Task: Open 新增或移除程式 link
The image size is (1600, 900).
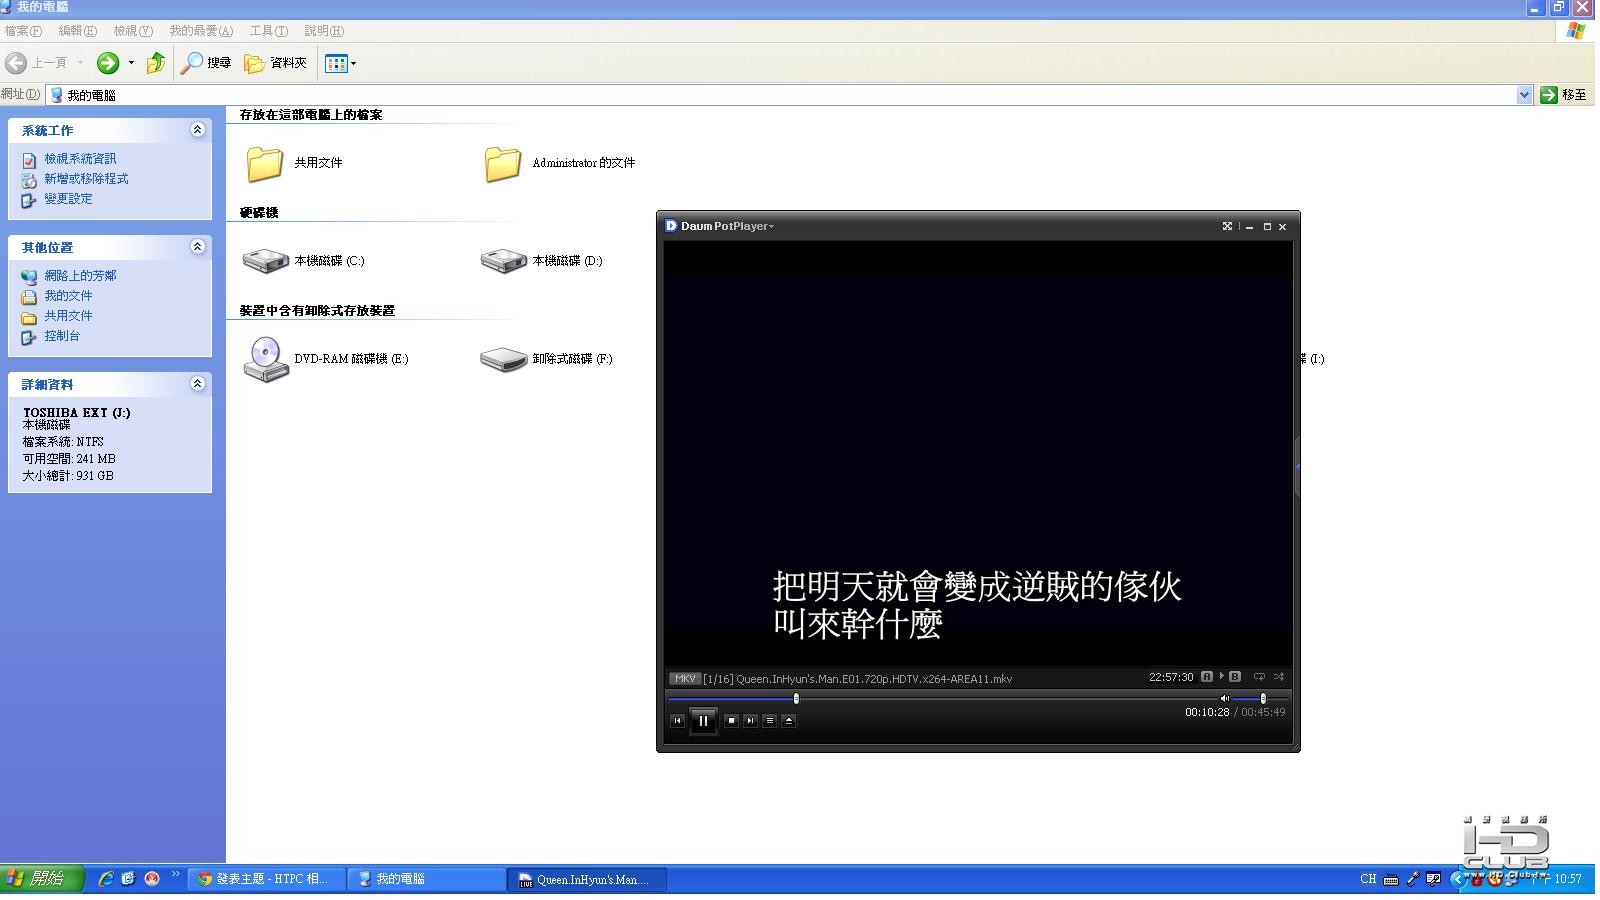Action: (x=86, y=179)
